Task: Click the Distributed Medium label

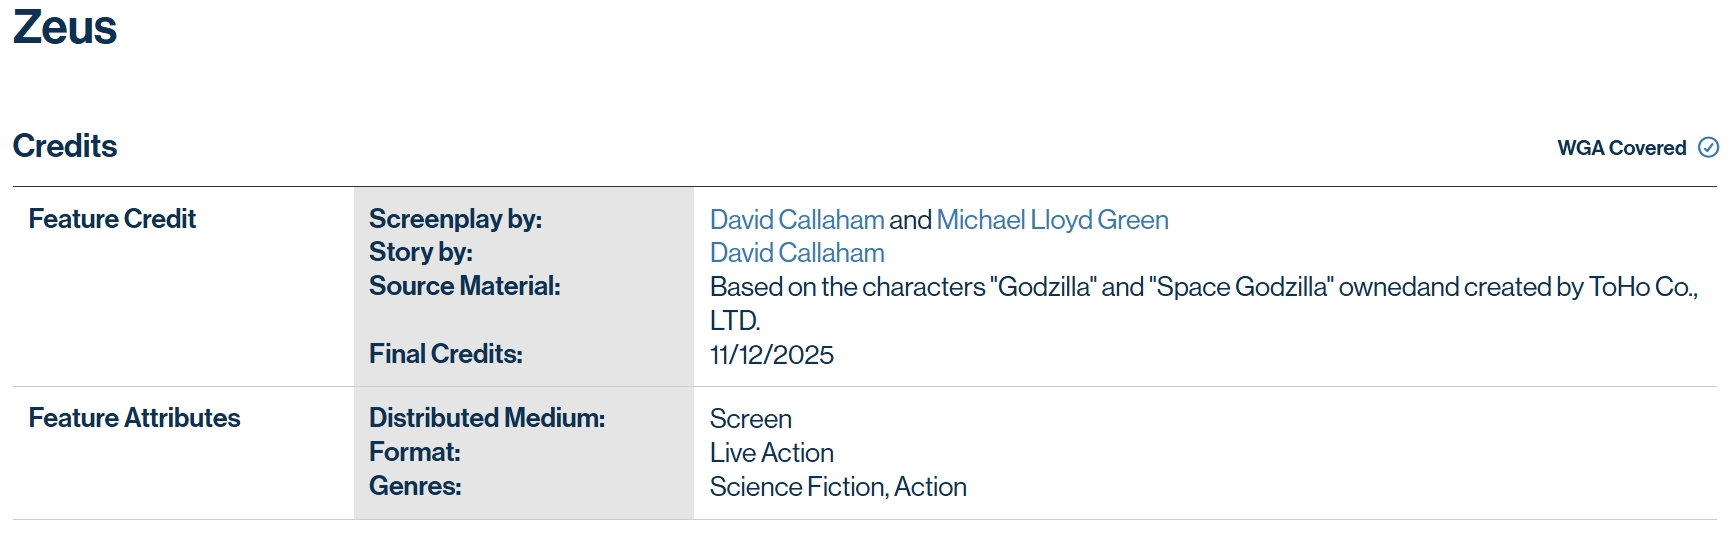Action: [x=486, y=418]
